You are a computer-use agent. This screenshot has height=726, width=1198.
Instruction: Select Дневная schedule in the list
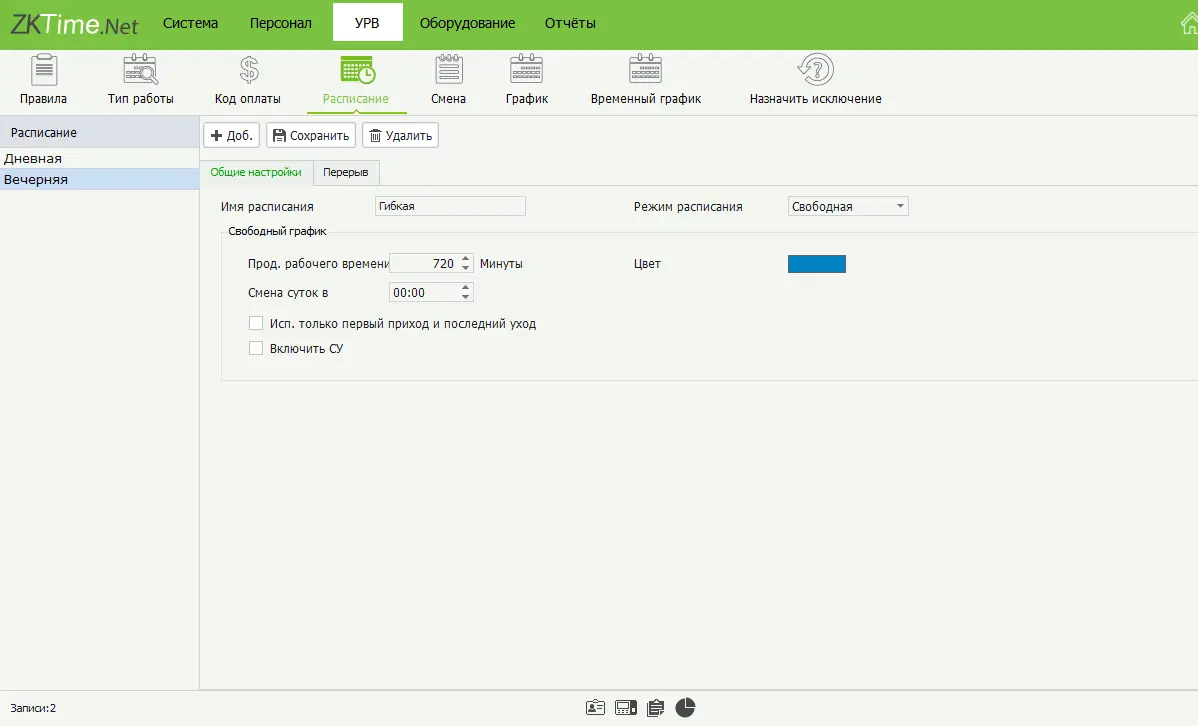33,158
